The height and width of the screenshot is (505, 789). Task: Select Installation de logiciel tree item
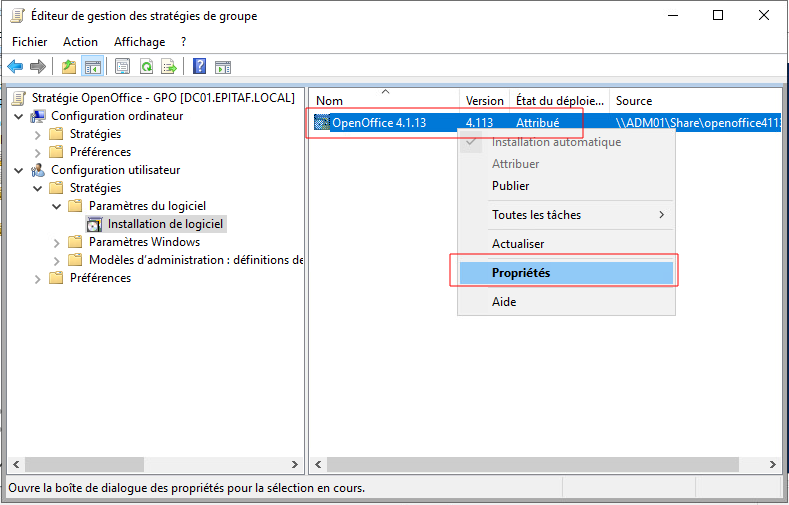pos(165,224)
